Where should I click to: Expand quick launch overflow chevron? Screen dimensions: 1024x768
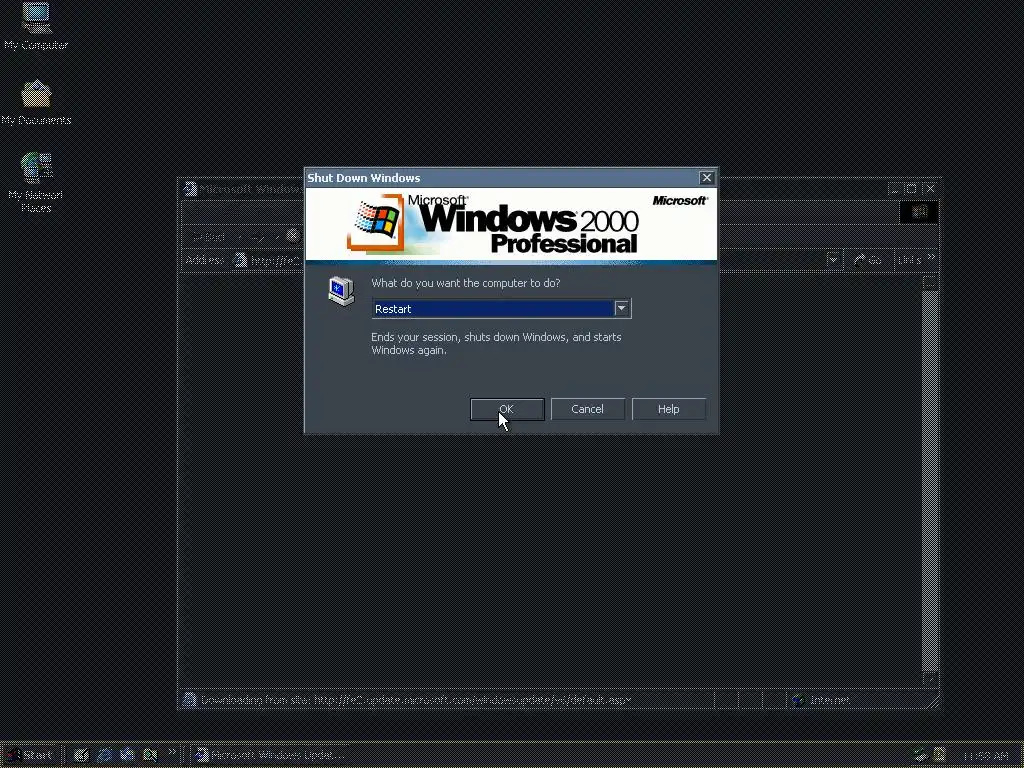[172, 752]
